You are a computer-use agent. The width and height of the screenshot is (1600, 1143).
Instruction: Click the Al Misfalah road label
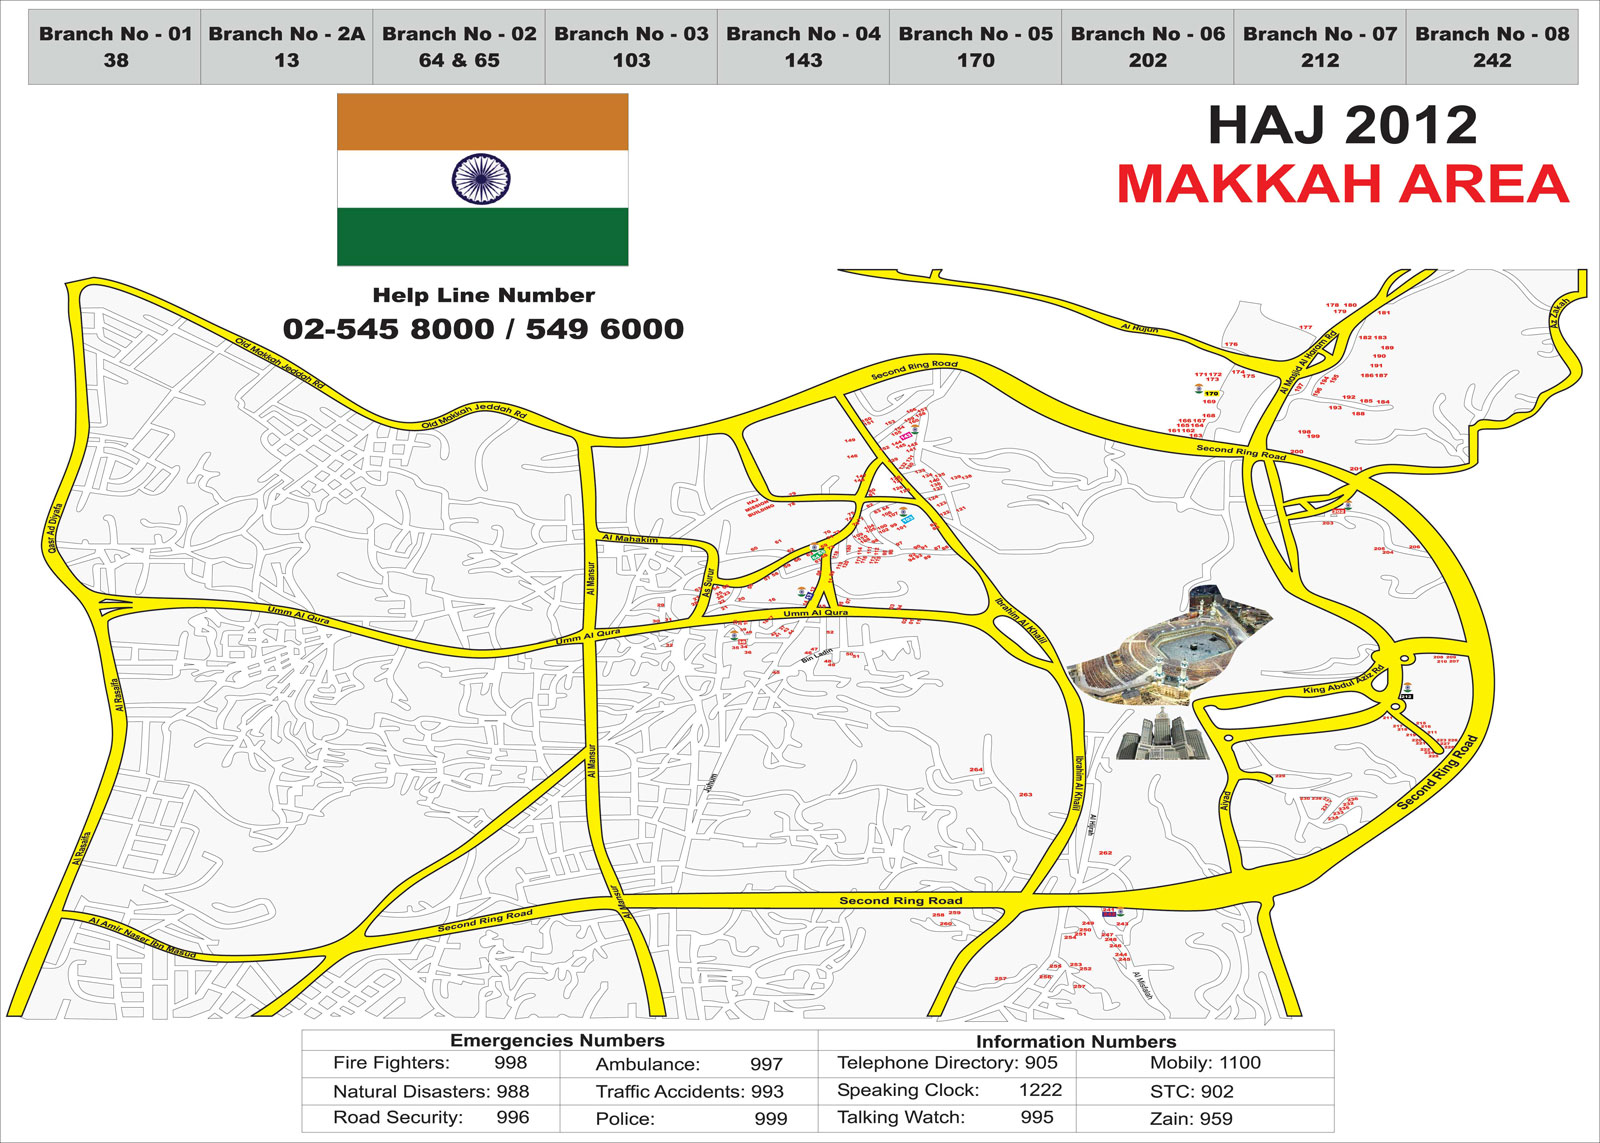tap(1143, 986)
